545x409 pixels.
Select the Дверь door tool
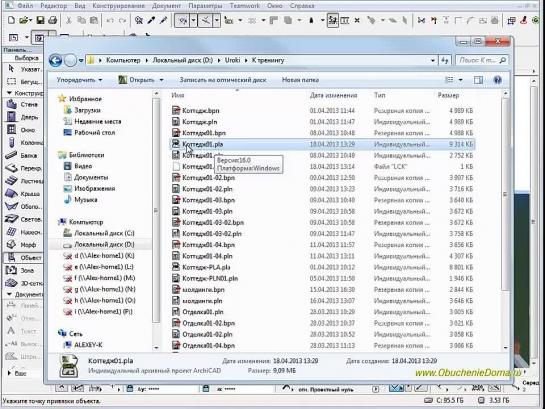pos(23,117)
